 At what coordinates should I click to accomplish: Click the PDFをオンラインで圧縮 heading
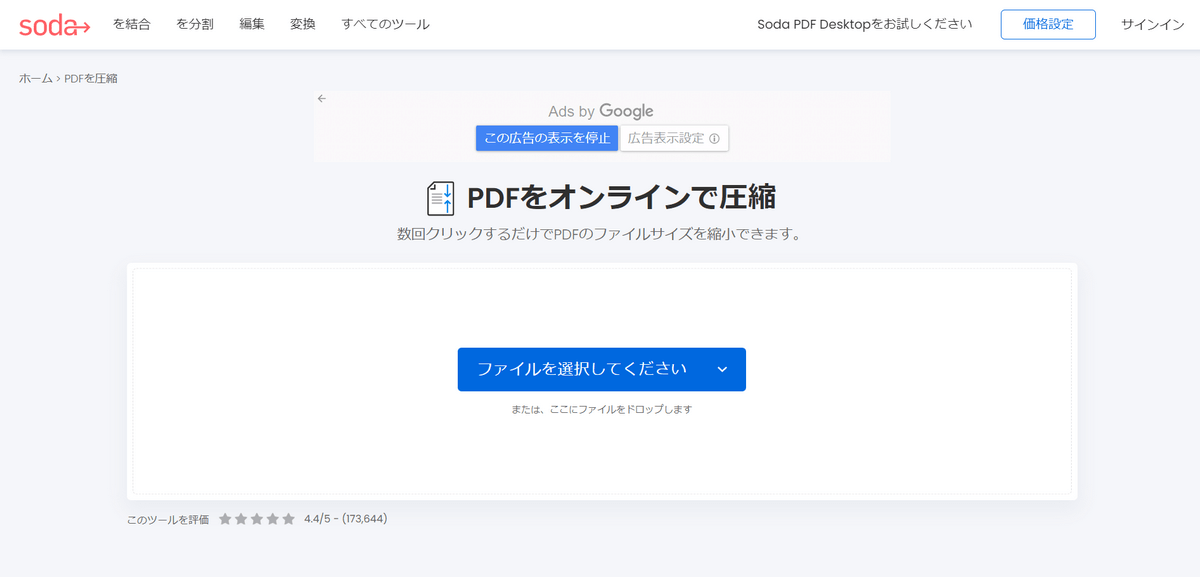click(x=622, y=198)
